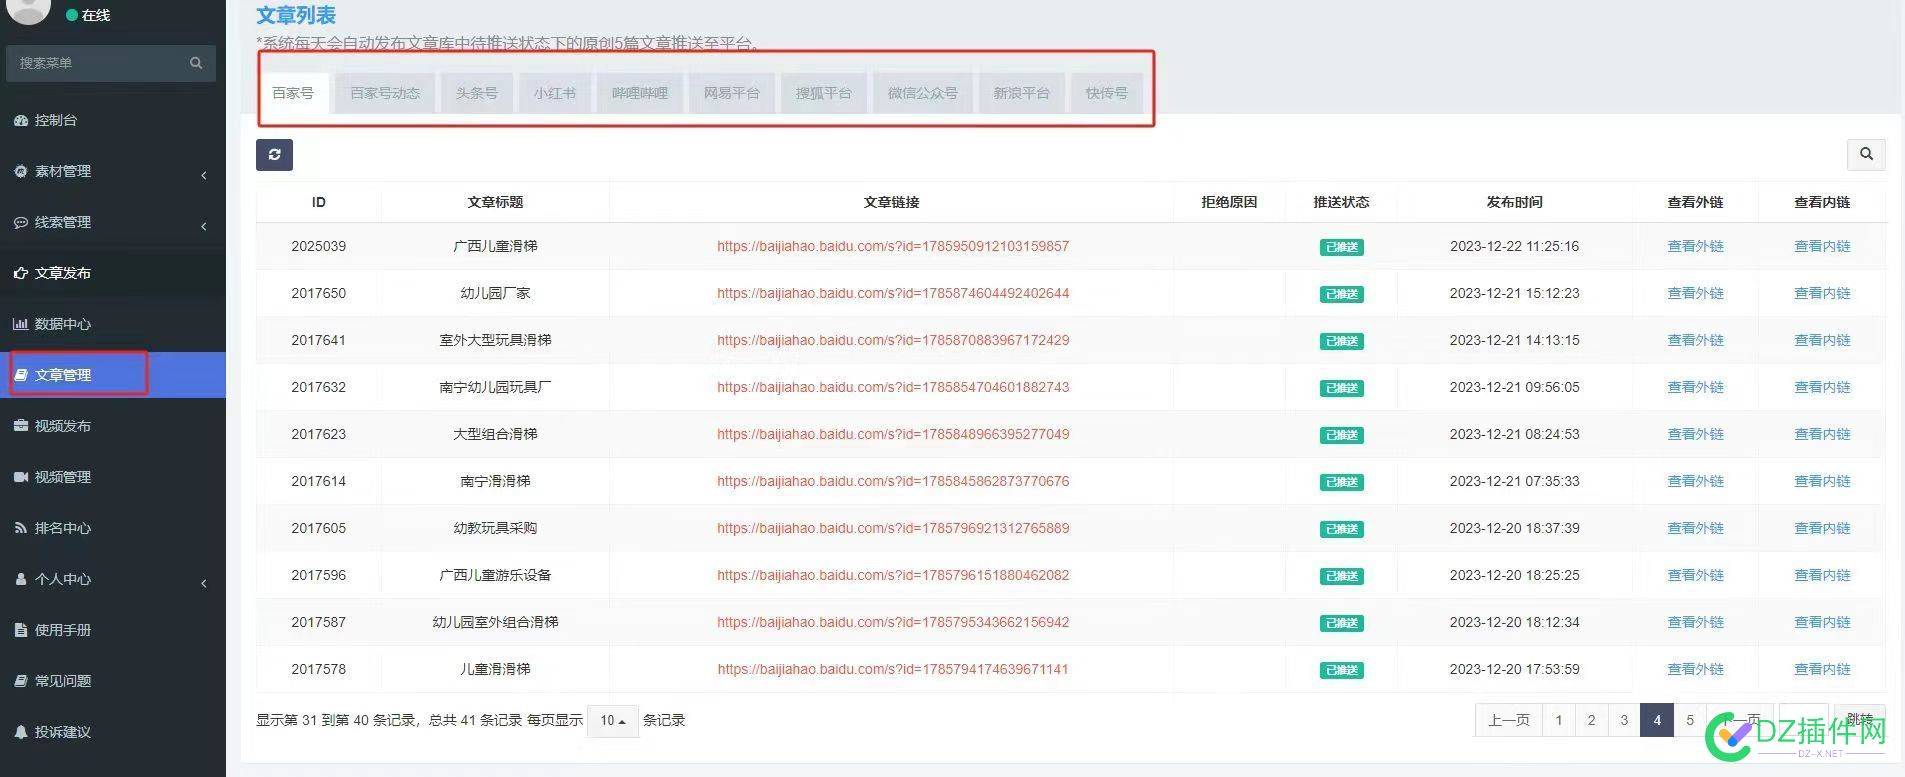Switch to 新浪平台 tab
The height and width of the screenshot is (777, 1905).
coord(1021,93)
